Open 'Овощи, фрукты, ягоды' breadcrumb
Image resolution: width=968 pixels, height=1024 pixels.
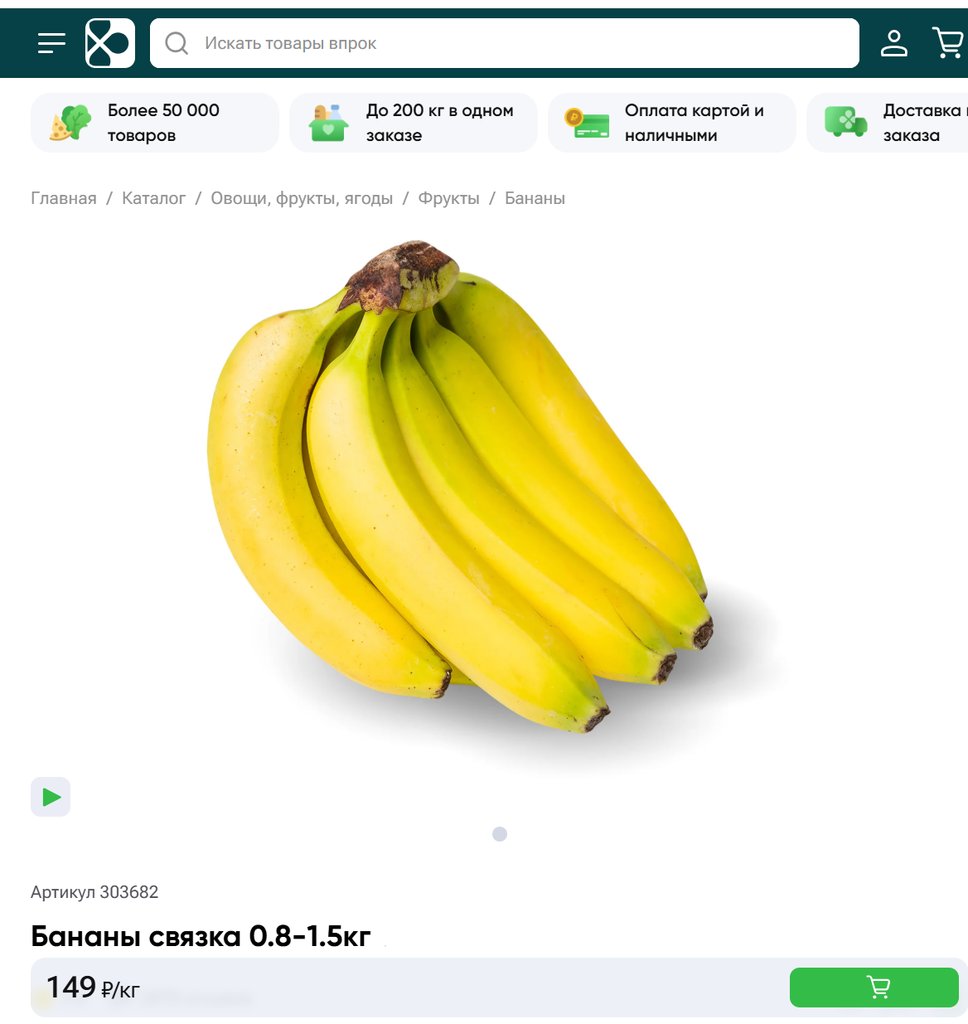302,198
